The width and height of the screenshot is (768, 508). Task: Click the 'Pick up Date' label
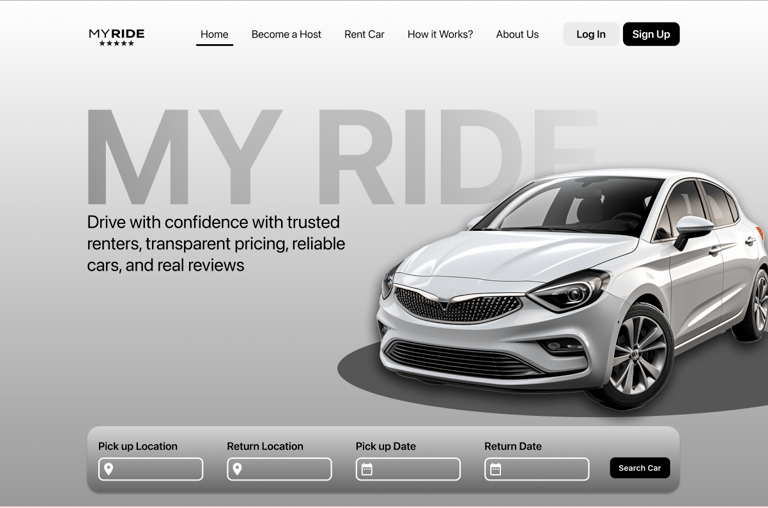point(385,446)
